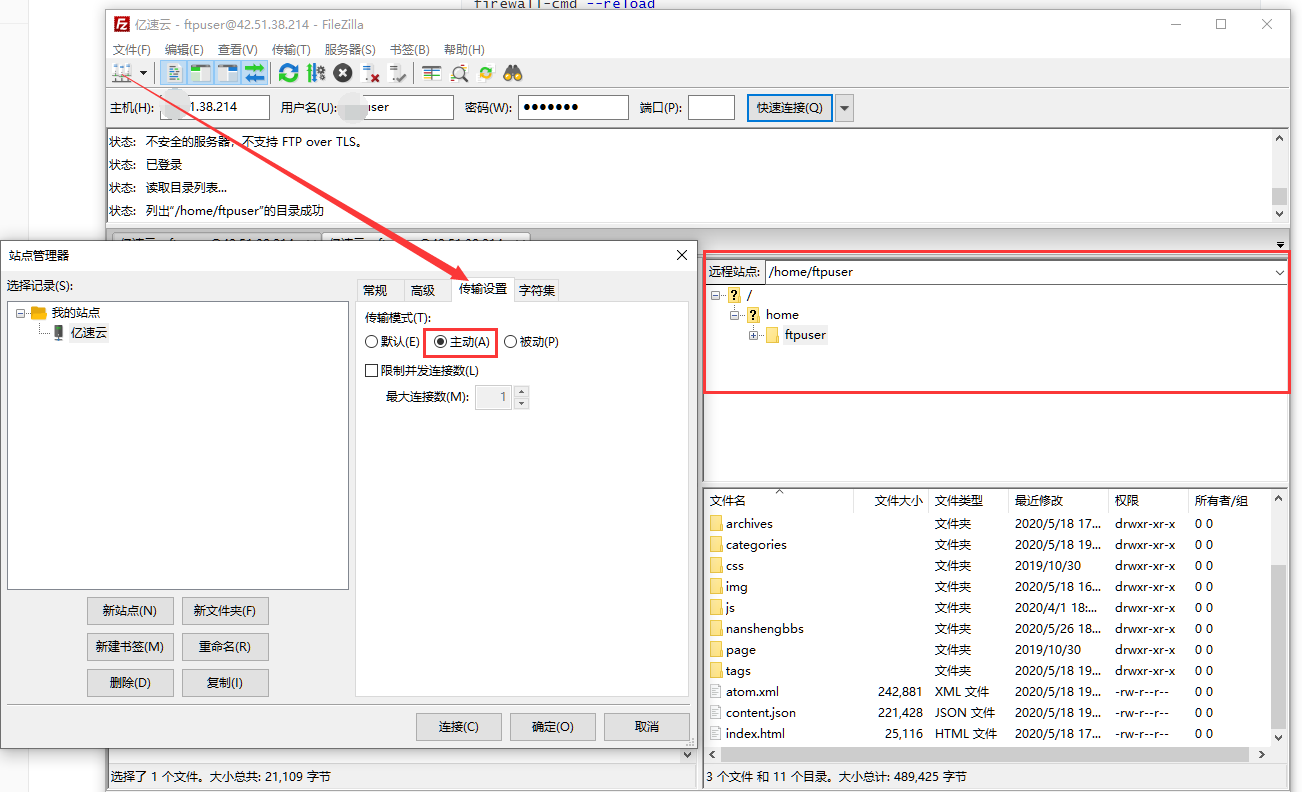Click the img folder icon

point(716,586)
